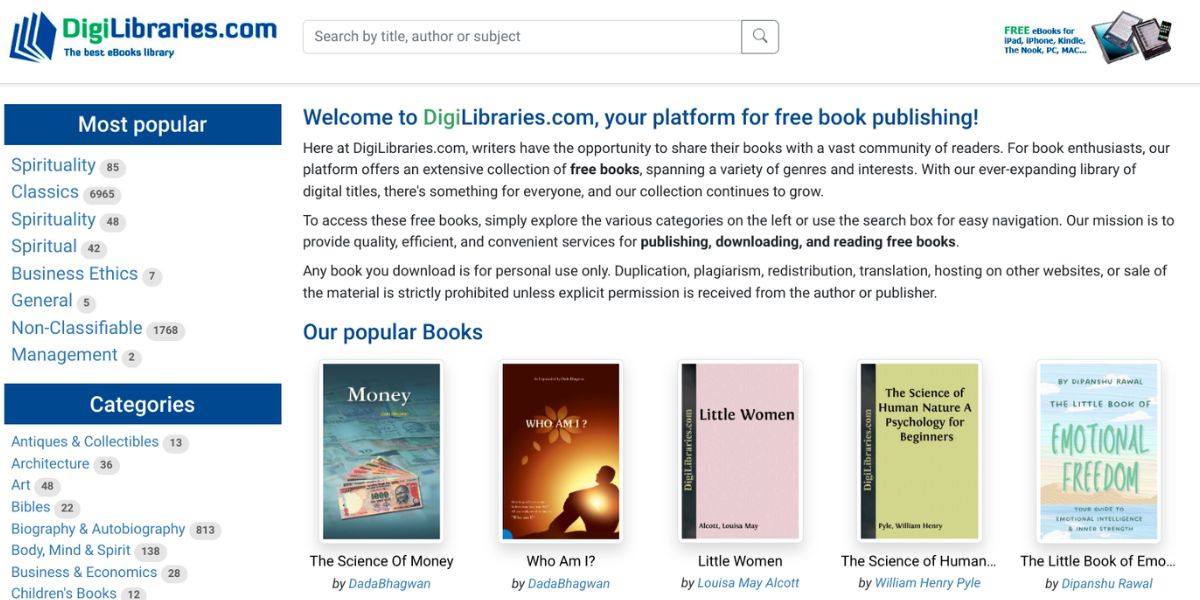Click author link Louisa May Alcott
The width and height of the screenshot is (1200, 600).
(x=748, y=582)
